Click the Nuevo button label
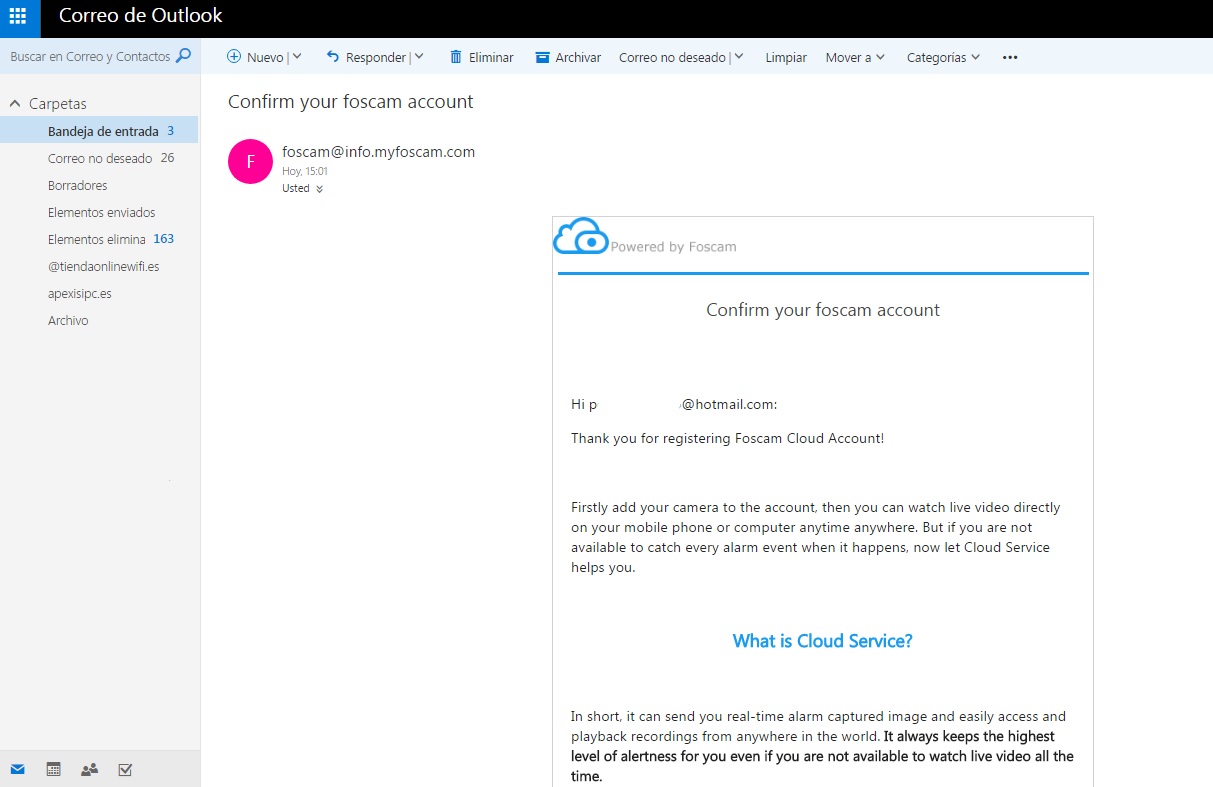Image resolution: width=1213 pixels, height=787 pixels. (x=265, y=57)
